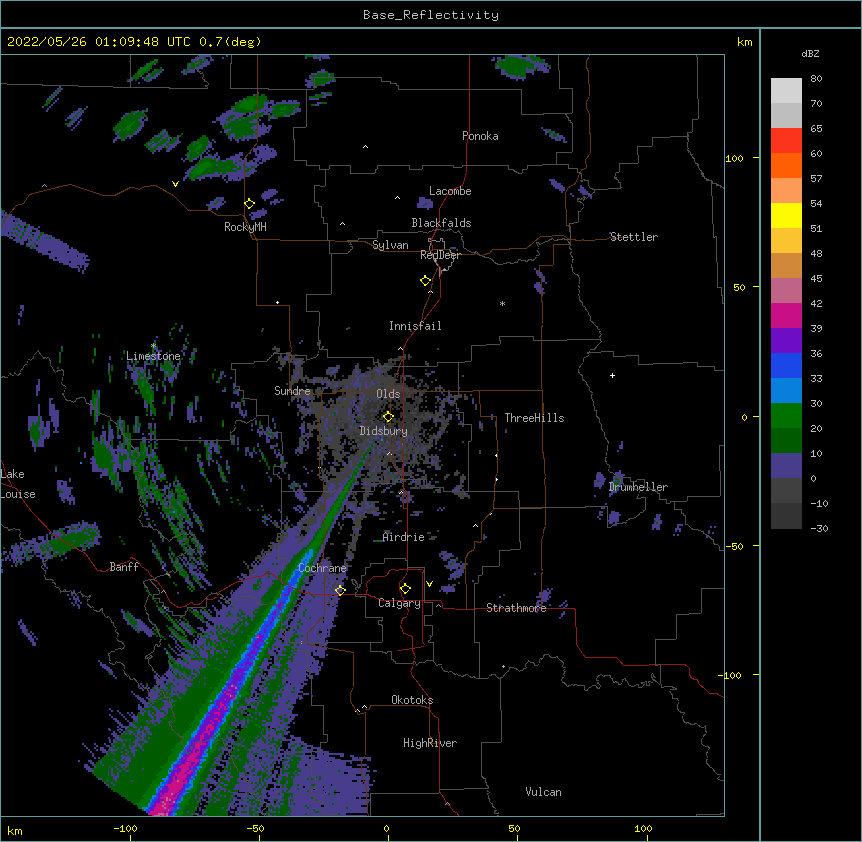Click the HighRiver label
Image resolution: width=862 pixels, height=842 pixels.
pos(430,743)
